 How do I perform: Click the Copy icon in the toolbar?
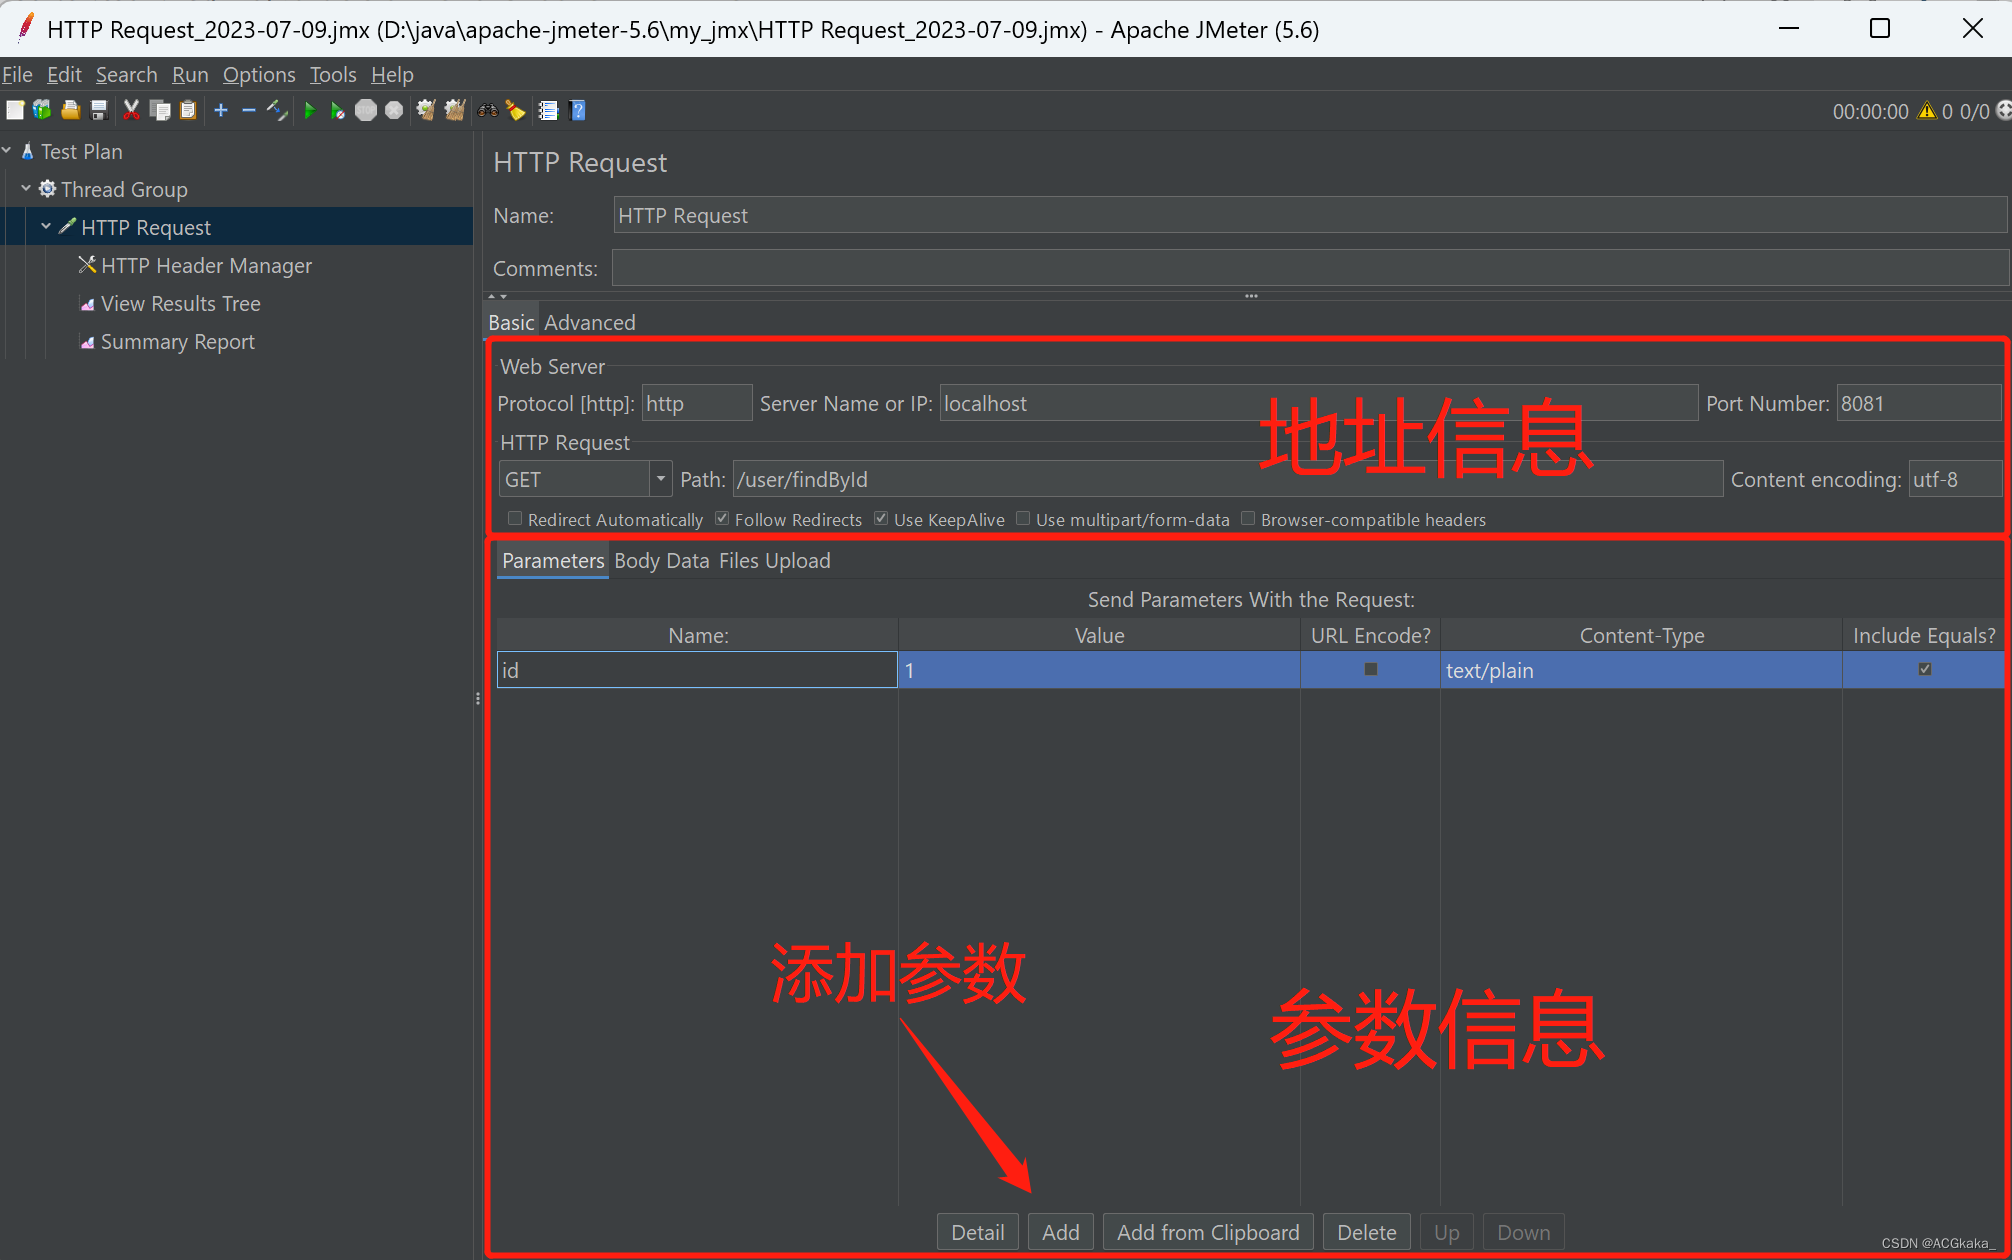159,110
